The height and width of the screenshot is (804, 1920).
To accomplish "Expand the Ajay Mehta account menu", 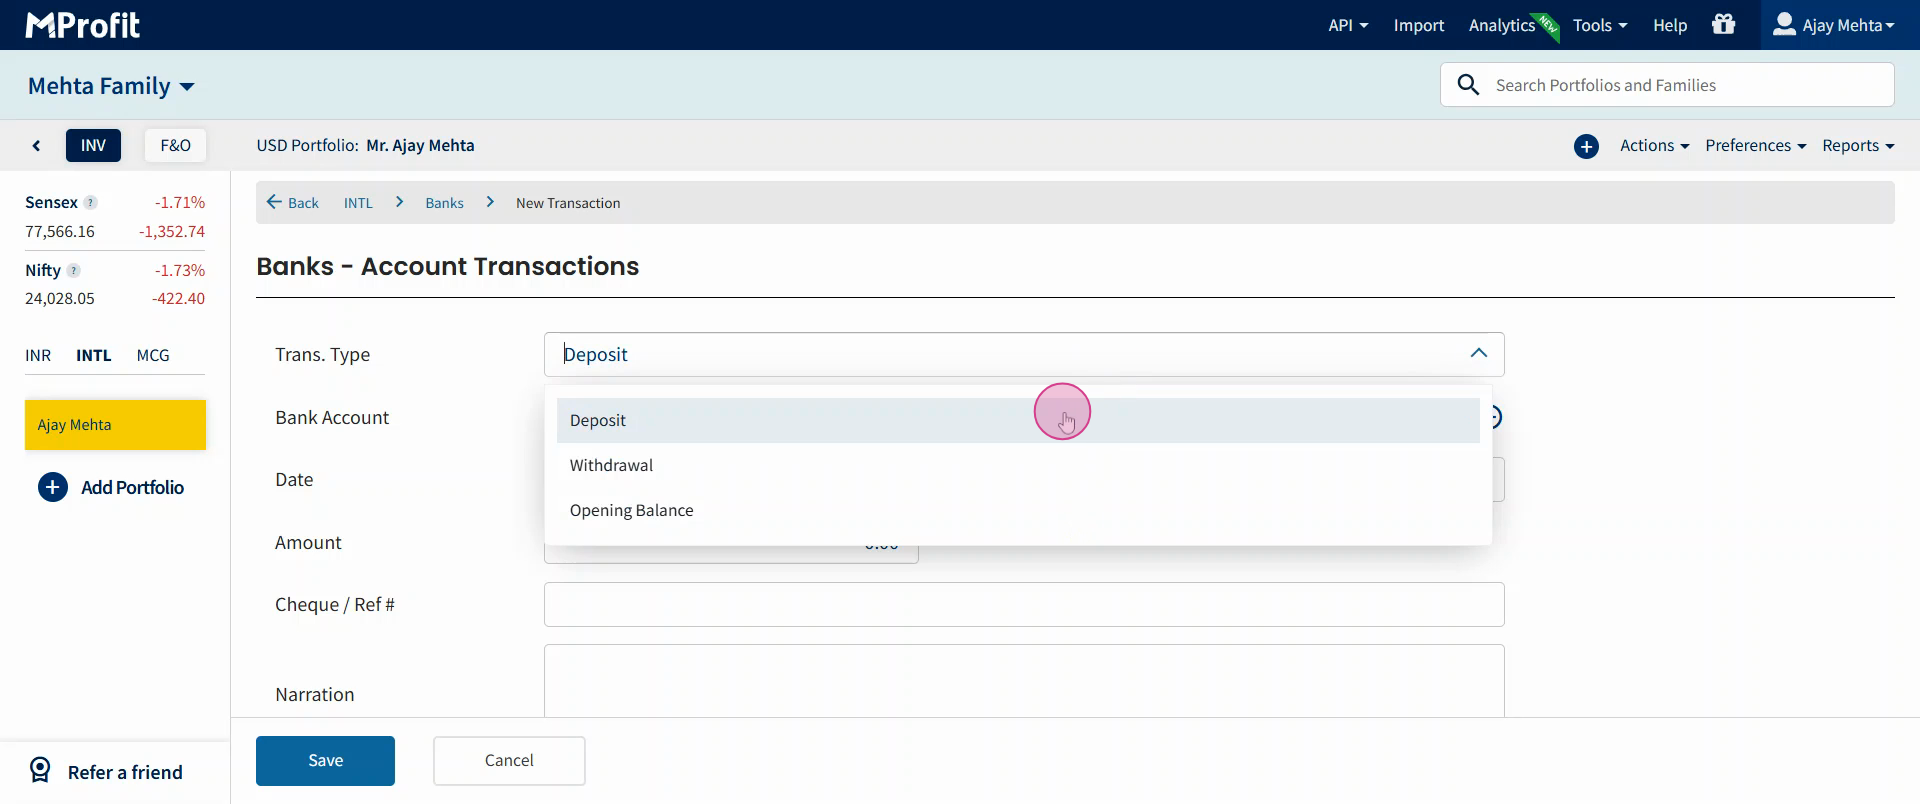I will pyautogui.click(x=1834, y=25).
